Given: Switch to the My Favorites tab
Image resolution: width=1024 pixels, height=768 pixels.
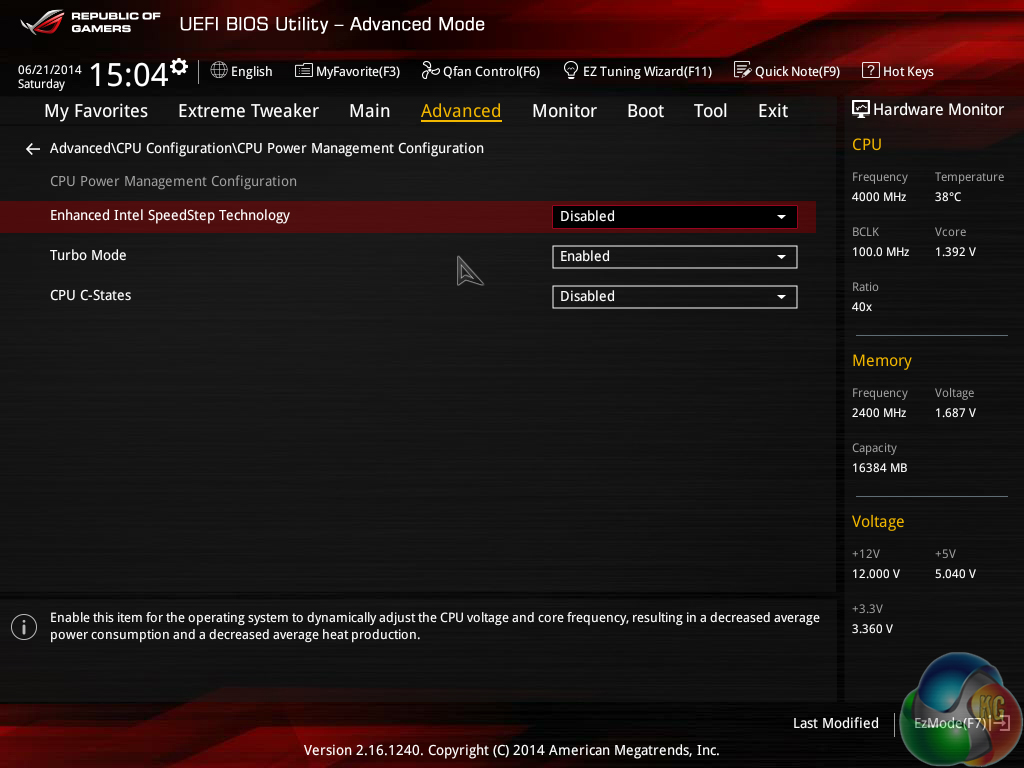Looking at the screenshot, I should click(96, 111).
